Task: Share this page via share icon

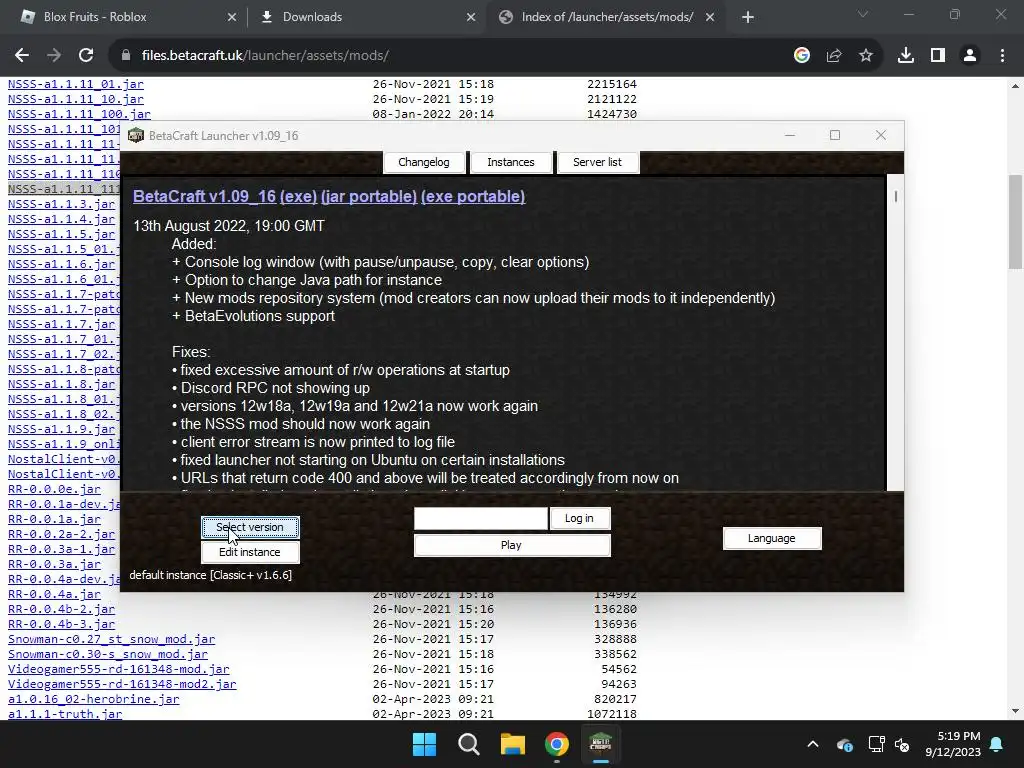Action: pos(834,56)
